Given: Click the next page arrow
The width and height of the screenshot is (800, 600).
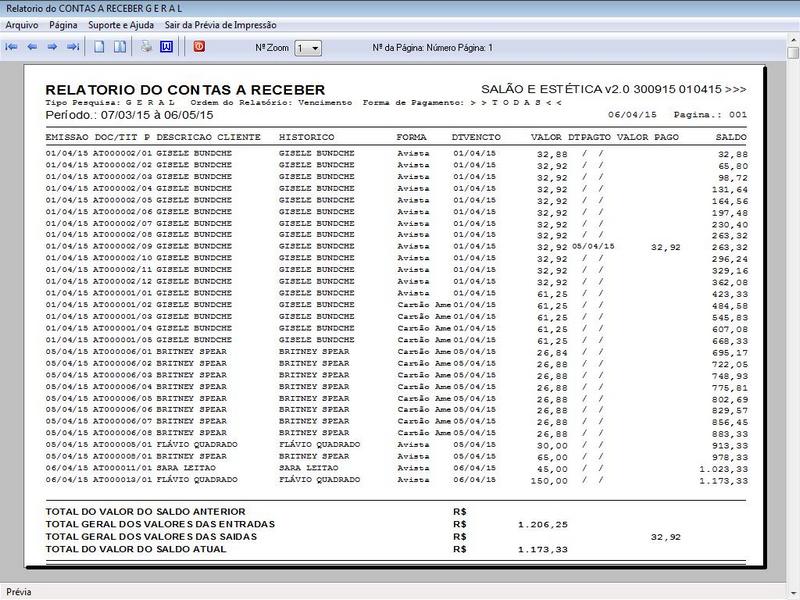Looking at the screenshot, I should [52, 47].
